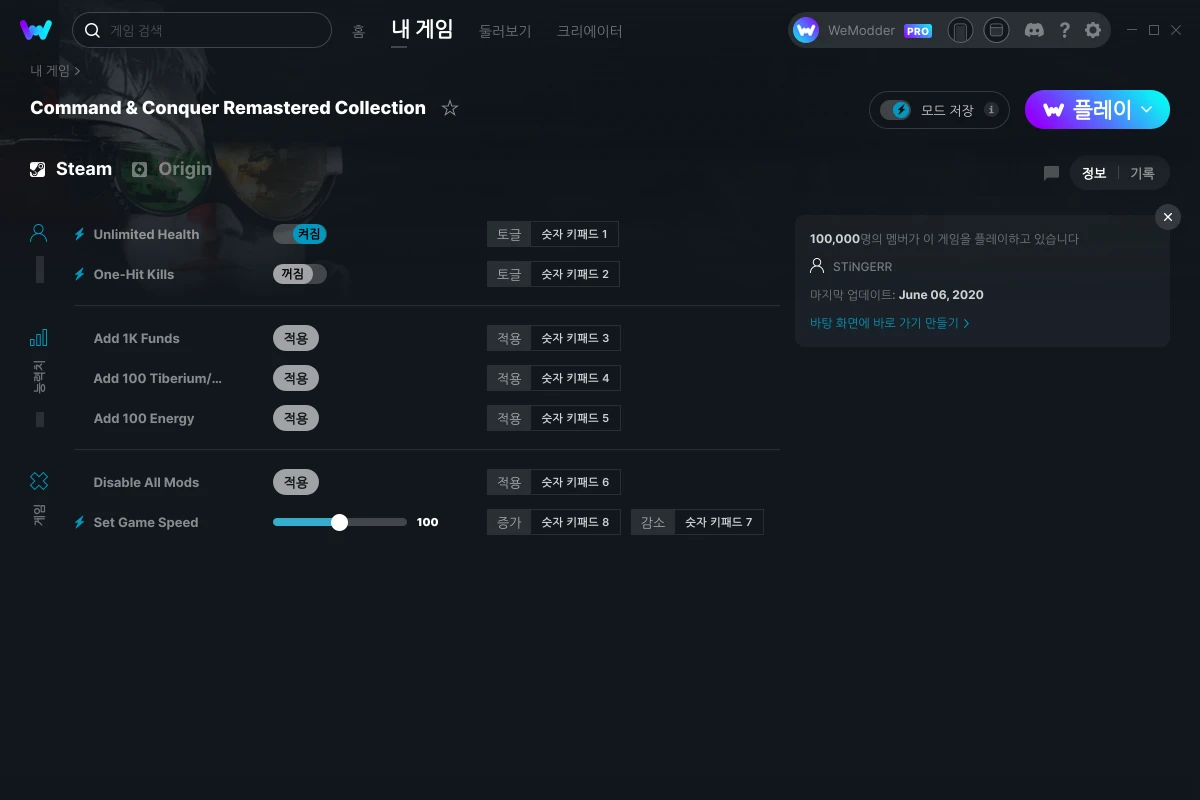Apply Add 100 Tiberium cheat

pos(296,378)
